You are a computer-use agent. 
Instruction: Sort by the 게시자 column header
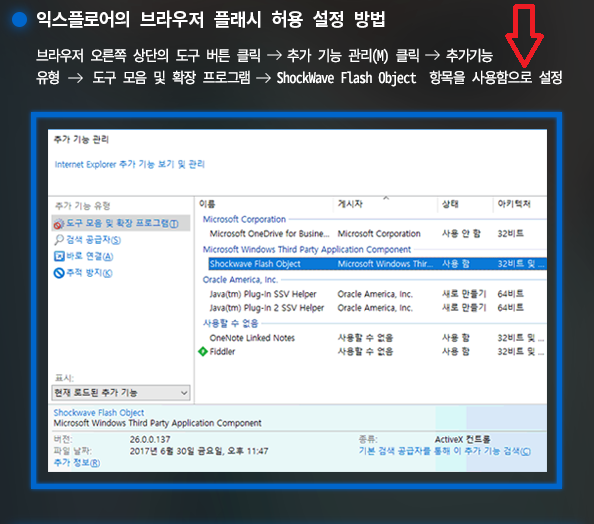click(350, 204)
